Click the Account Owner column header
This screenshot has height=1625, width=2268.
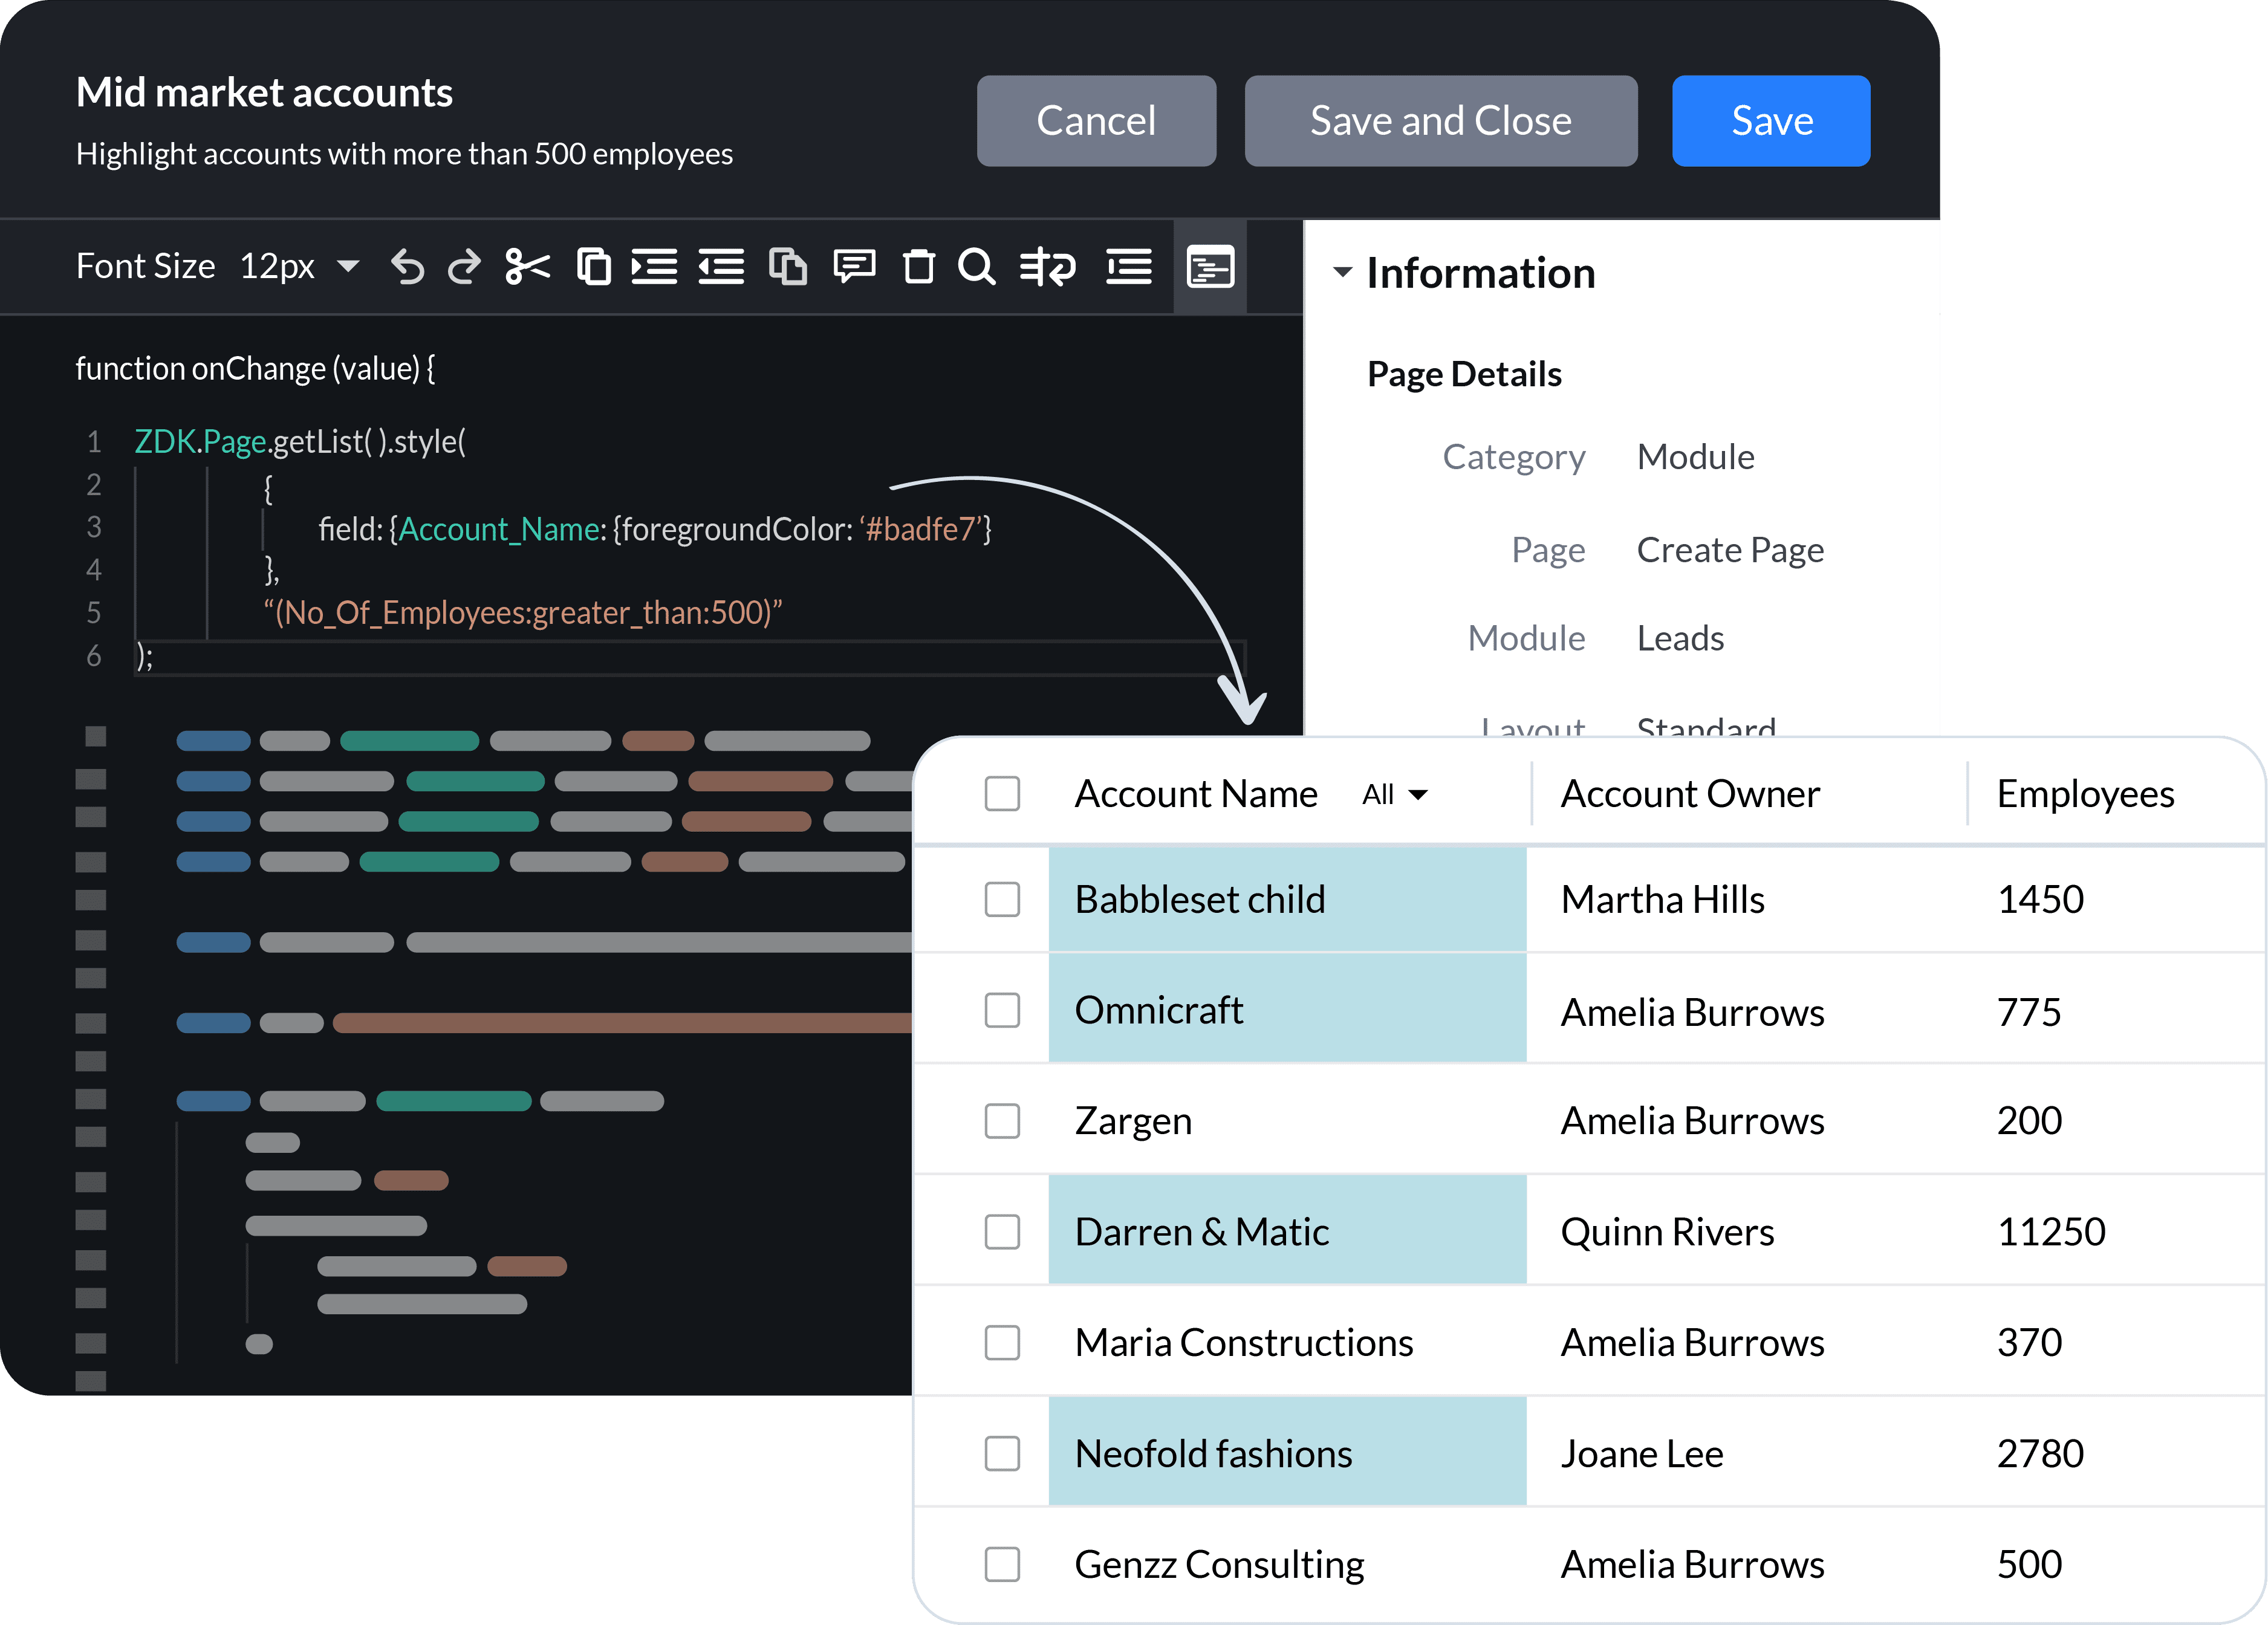click(1690, 793)
